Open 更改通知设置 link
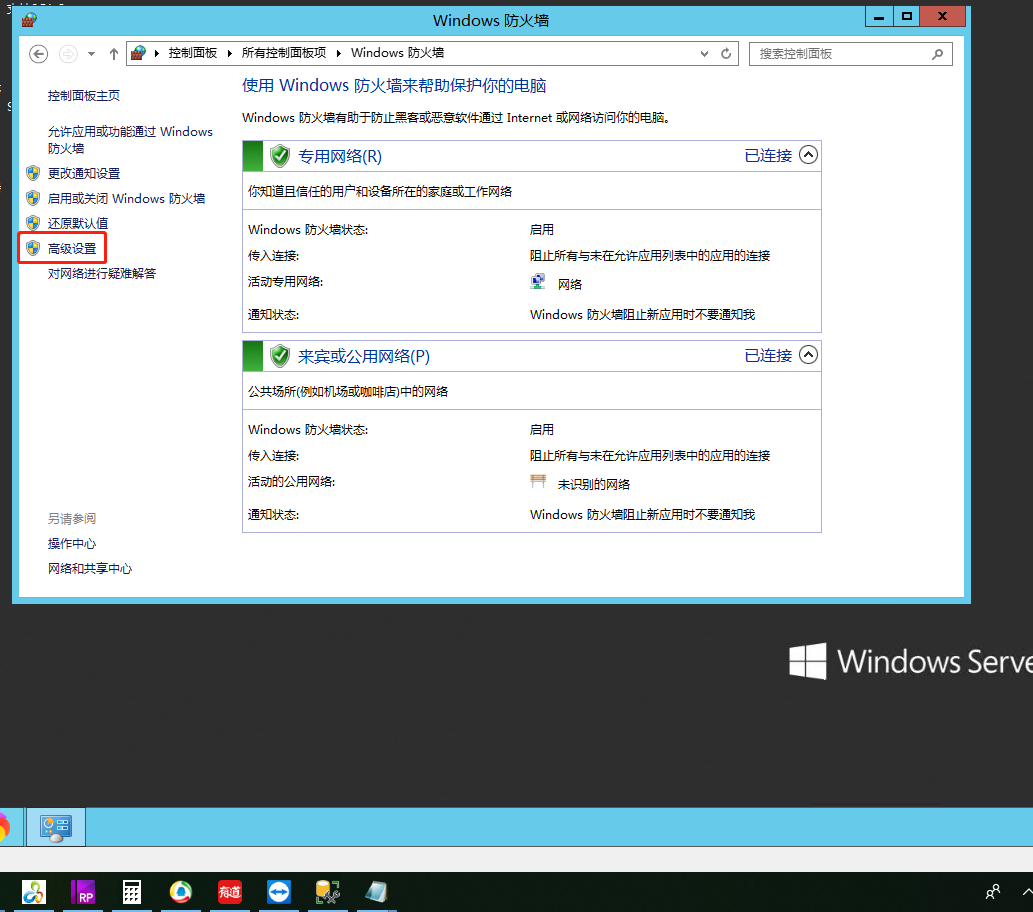This screenshot has width=1033, height=912. [x=84, y=173]
